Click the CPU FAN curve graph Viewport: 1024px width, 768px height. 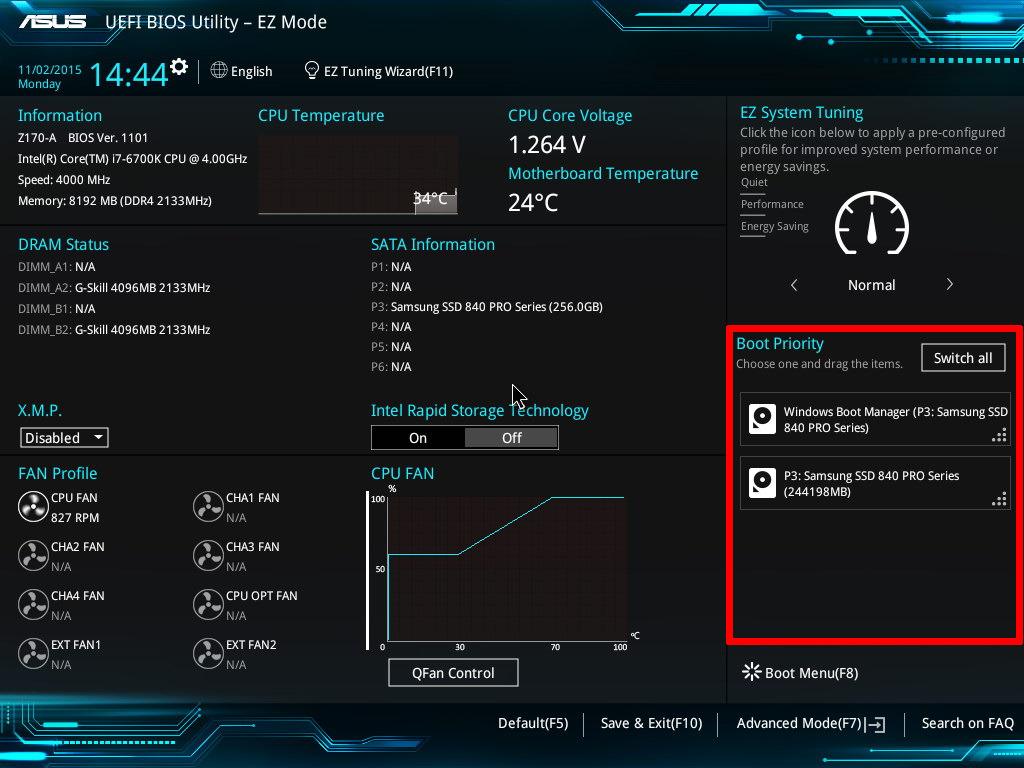tap(507, 568)
